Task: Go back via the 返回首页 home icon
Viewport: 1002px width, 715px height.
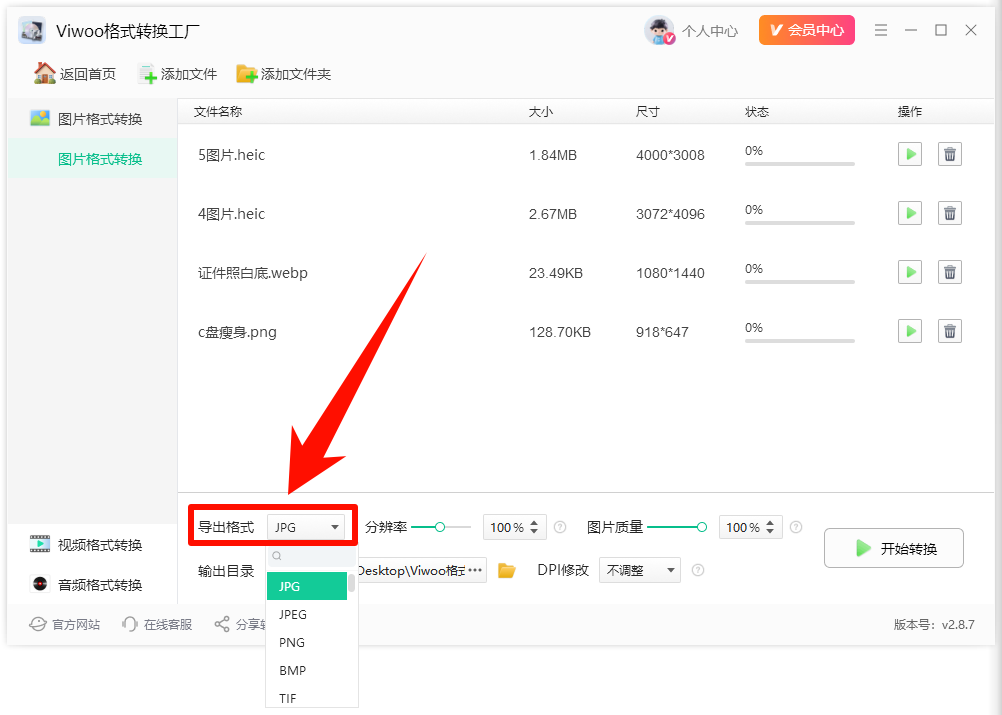Action: (44, 73)
